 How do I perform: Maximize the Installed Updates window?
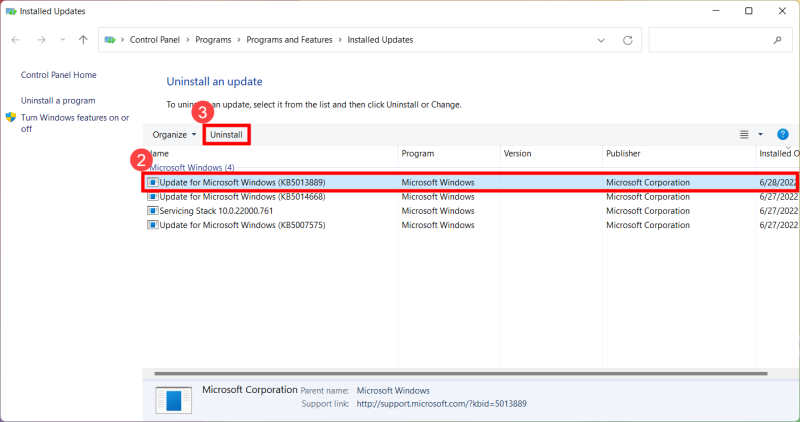pyautogui.click(x=748, y=11)
